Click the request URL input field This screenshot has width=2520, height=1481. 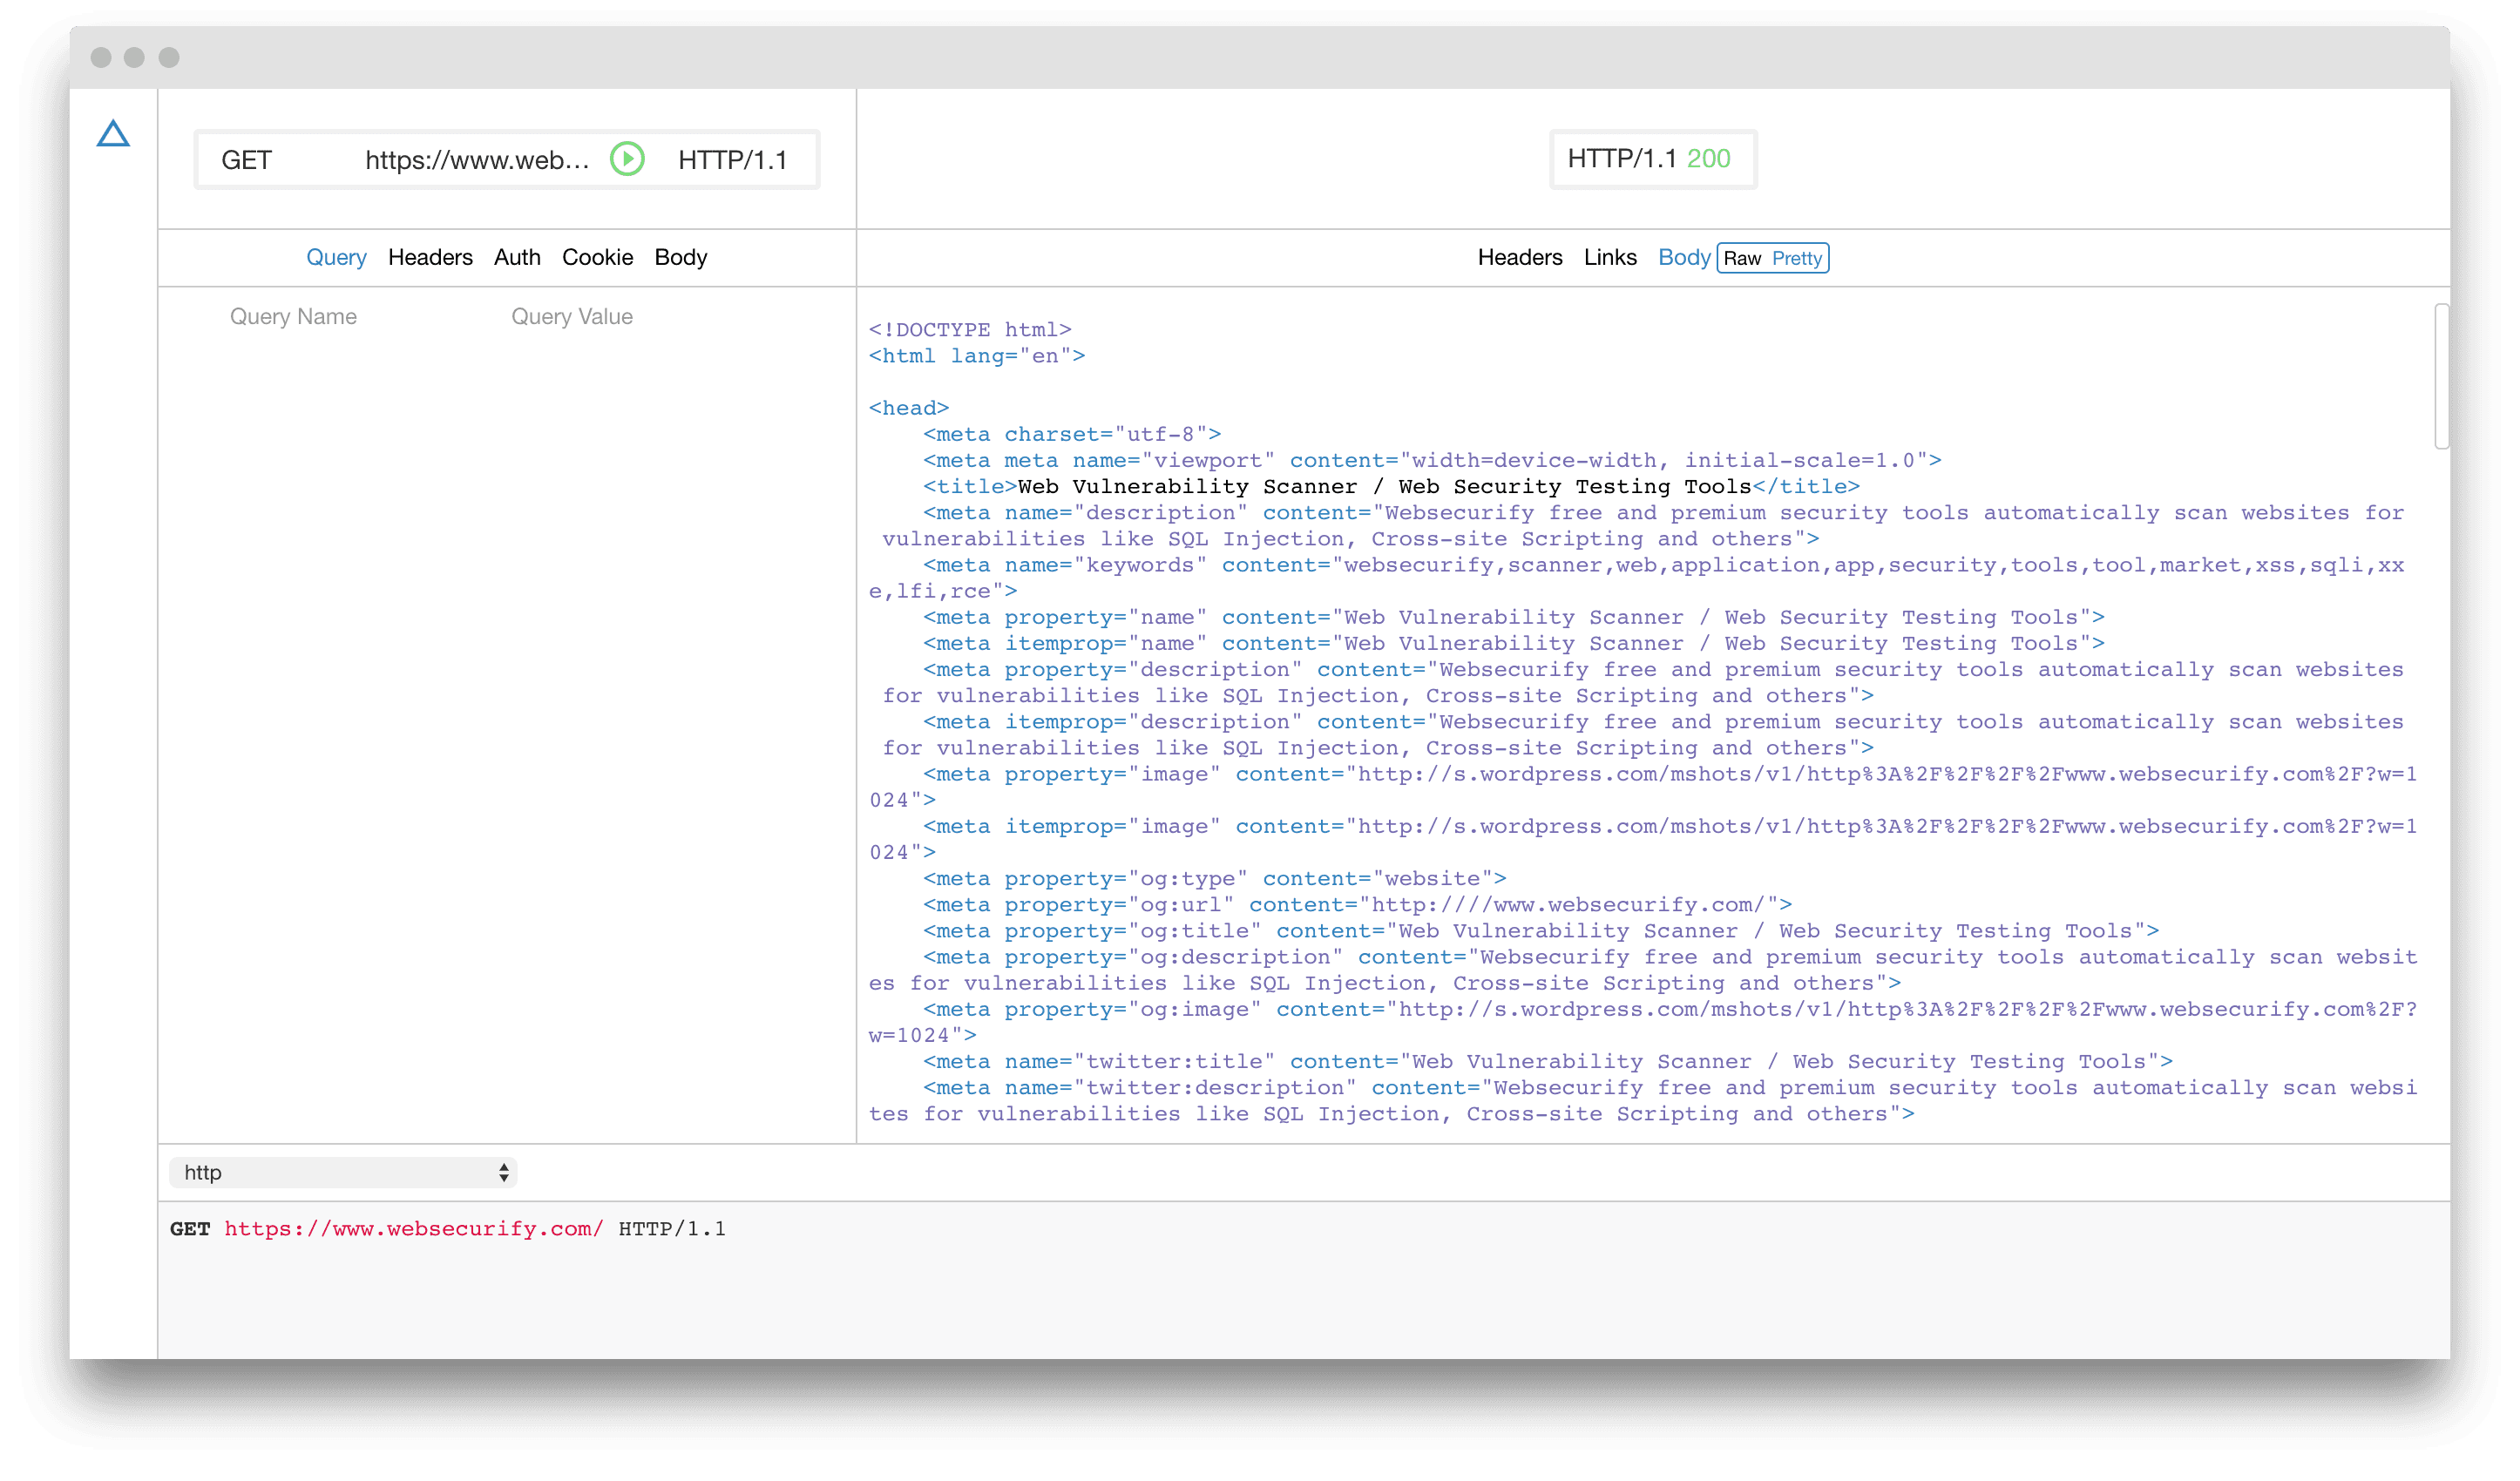coord(476,160)
